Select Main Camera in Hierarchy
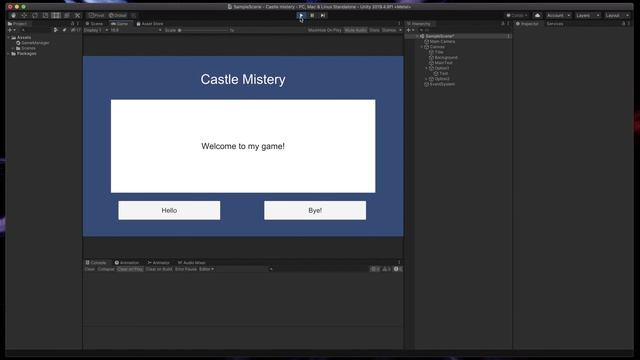Screen dimensions: 640x360 coord(440,42)
